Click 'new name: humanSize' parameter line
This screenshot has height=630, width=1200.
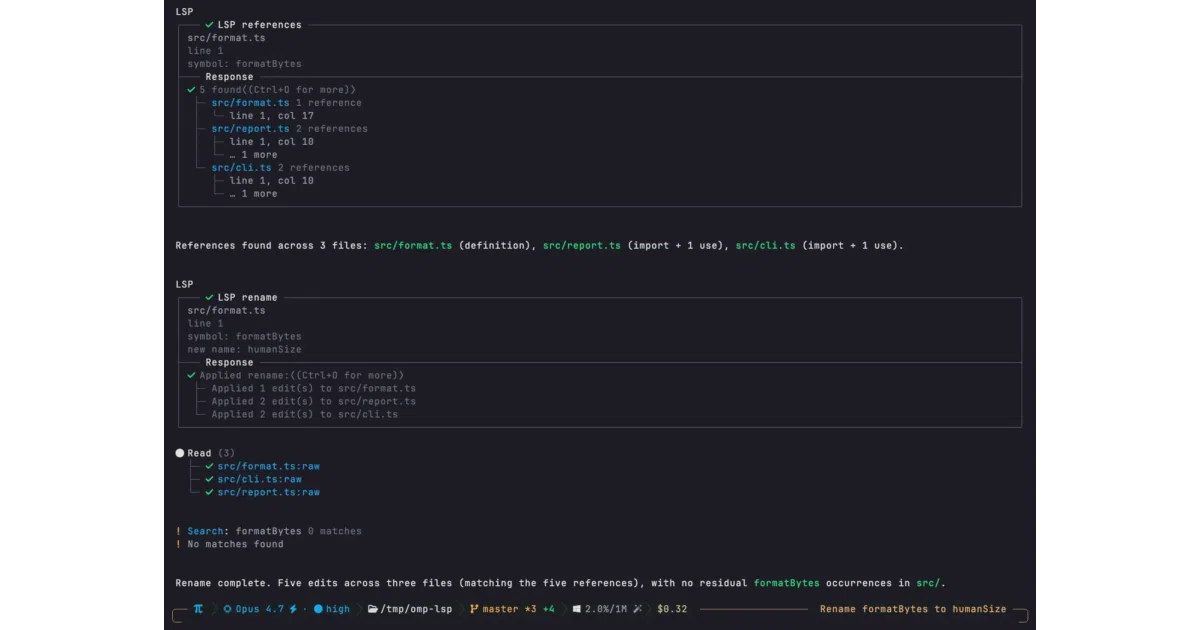tap(245, 349)
